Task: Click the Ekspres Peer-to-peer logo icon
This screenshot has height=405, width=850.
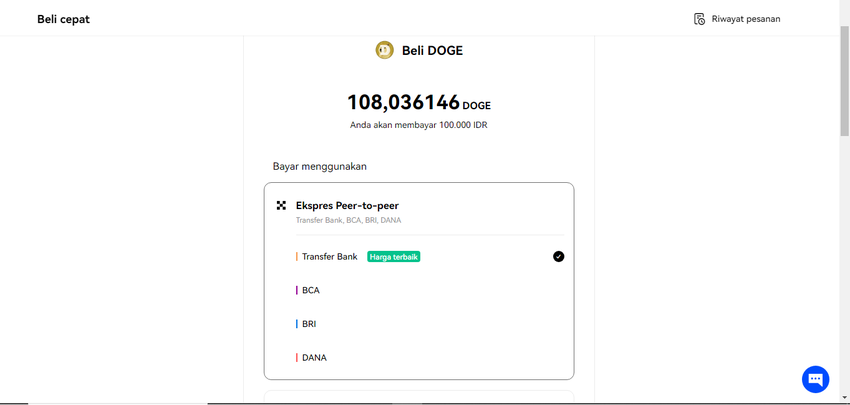Action: (282, 205)
